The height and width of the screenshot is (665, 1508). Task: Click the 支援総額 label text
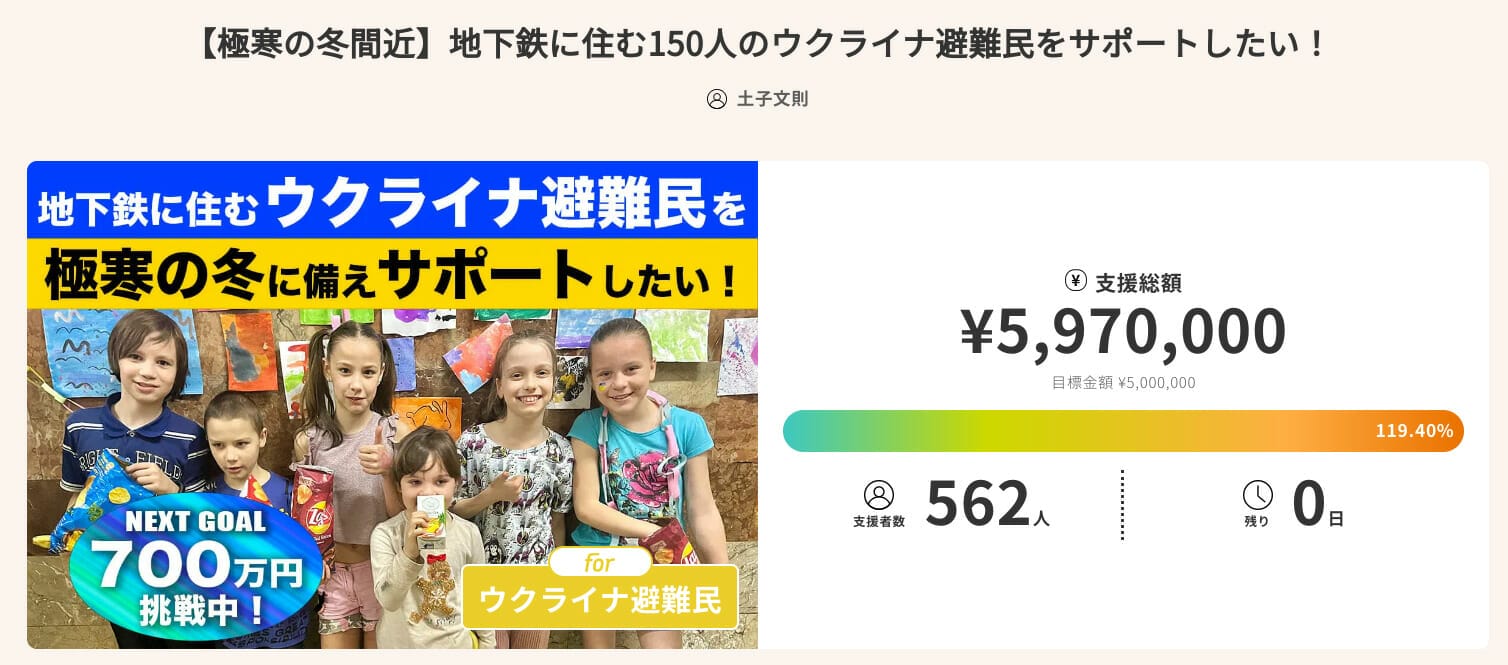[x=1138, y=283]
